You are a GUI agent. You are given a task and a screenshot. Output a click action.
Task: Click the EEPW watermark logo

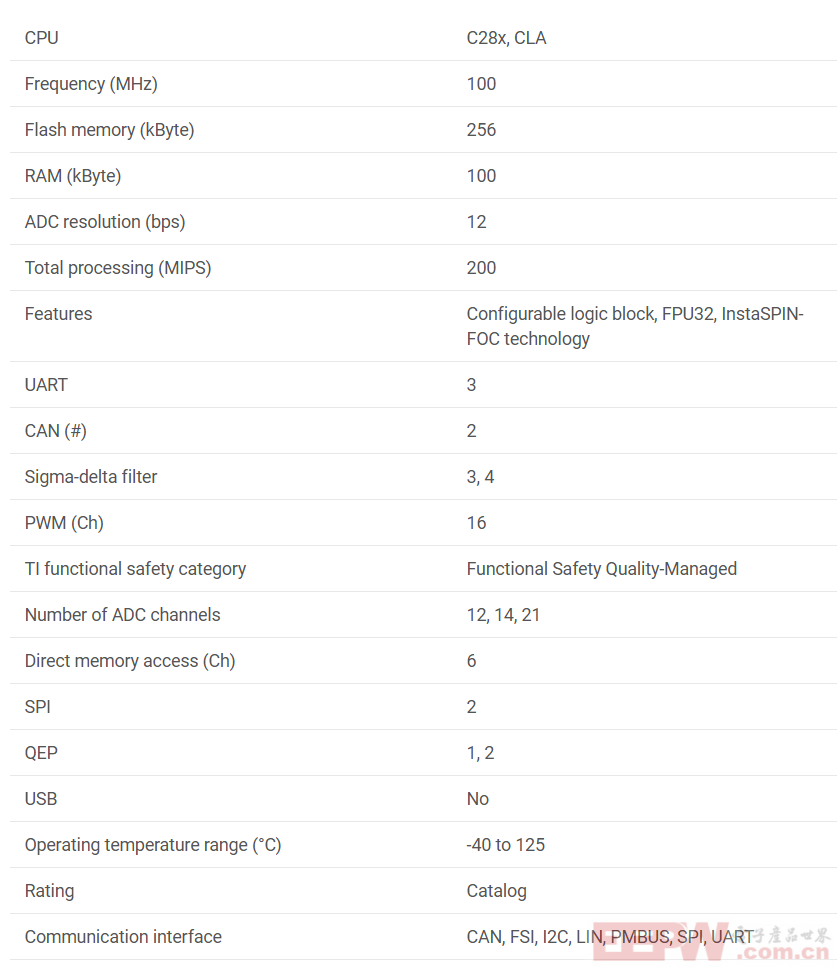(x=711, y=942)
